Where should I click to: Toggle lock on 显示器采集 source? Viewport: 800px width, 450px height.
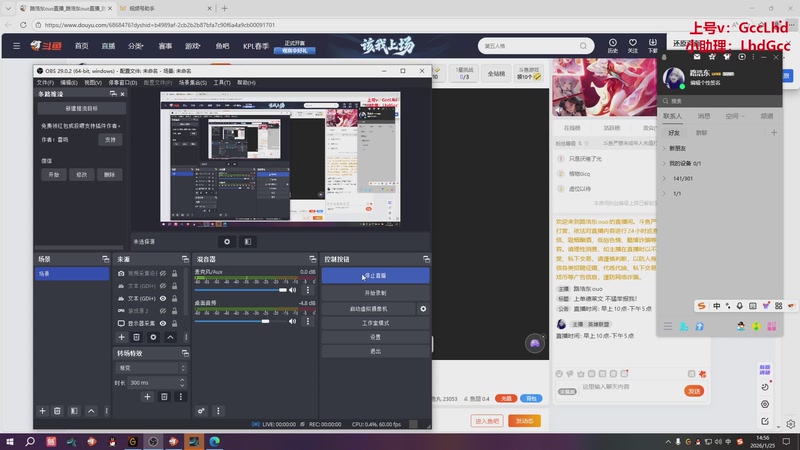click(x=174, y=323)
